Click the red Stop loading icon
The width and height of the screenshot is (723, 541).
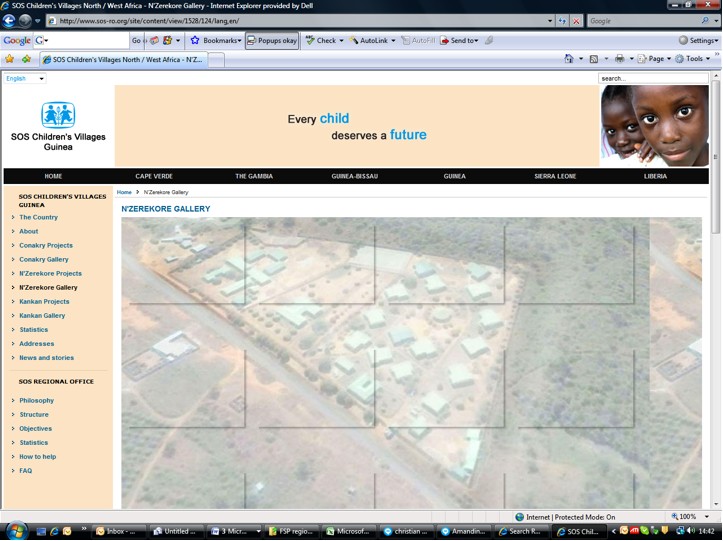pyautogui.click(x=576, y=21)
